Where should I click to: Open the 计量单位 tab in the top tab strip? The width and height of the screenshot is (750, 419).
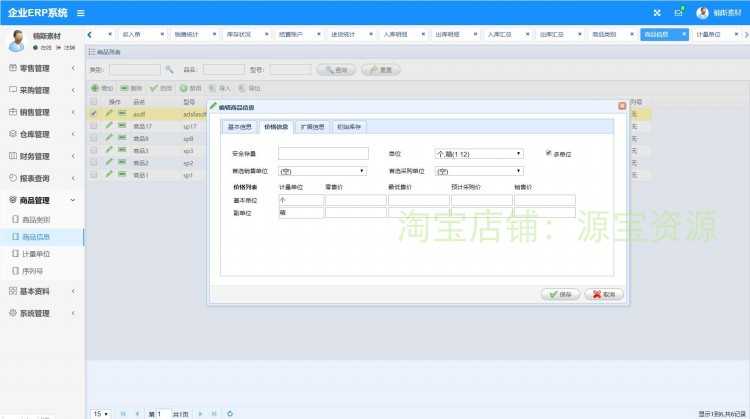708,34
